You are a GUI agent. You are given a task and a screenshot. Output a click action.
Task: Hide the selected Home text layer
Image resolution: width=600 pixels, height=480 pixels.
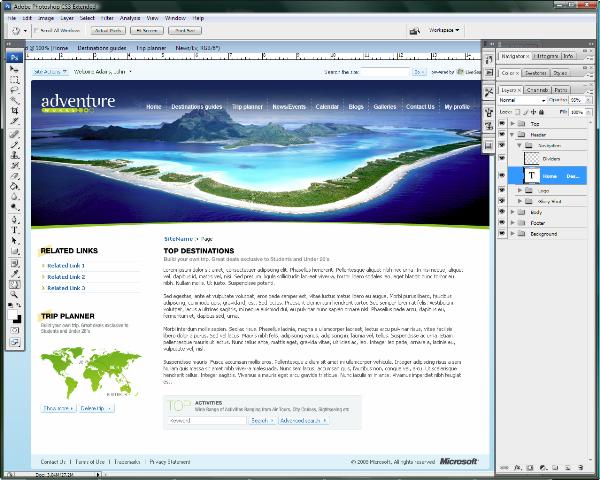click(x=502, y=175)
